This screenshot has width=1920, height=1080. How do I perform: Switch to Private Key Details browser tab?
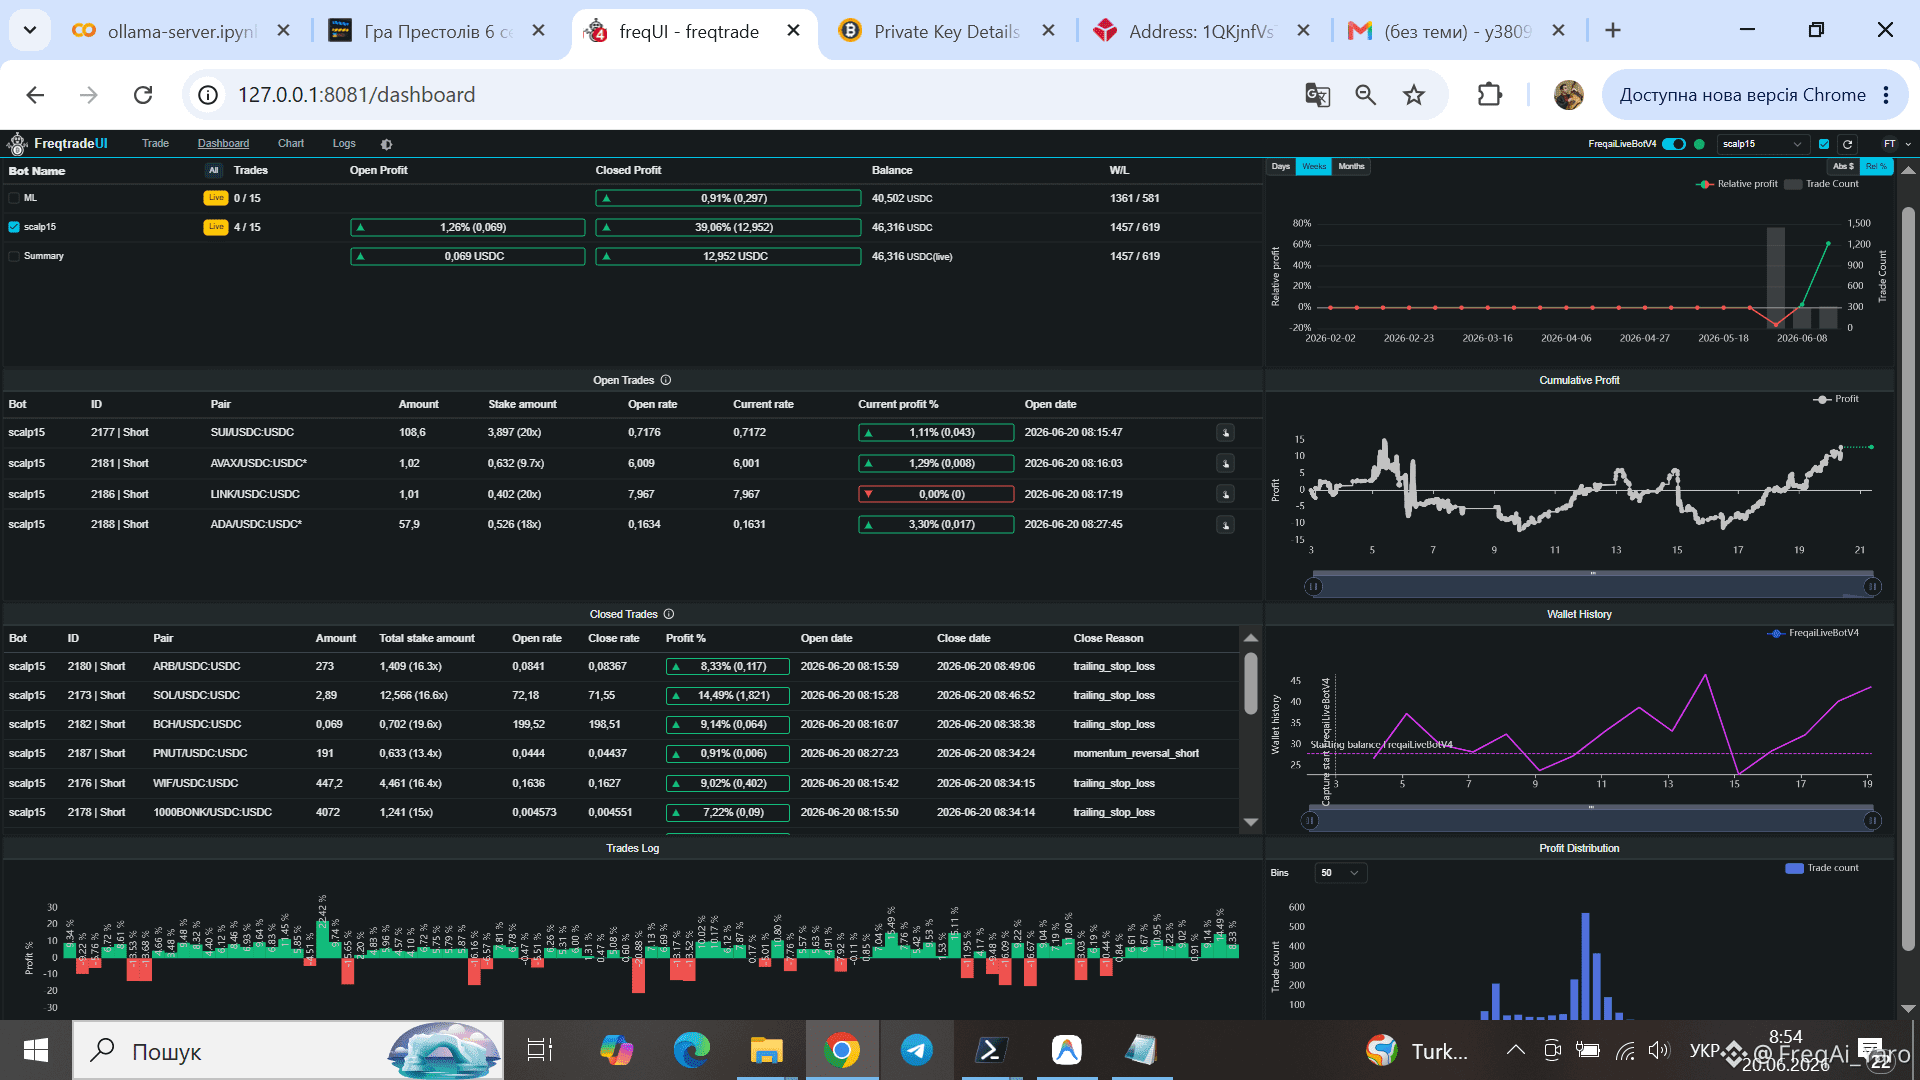(945, 31)
